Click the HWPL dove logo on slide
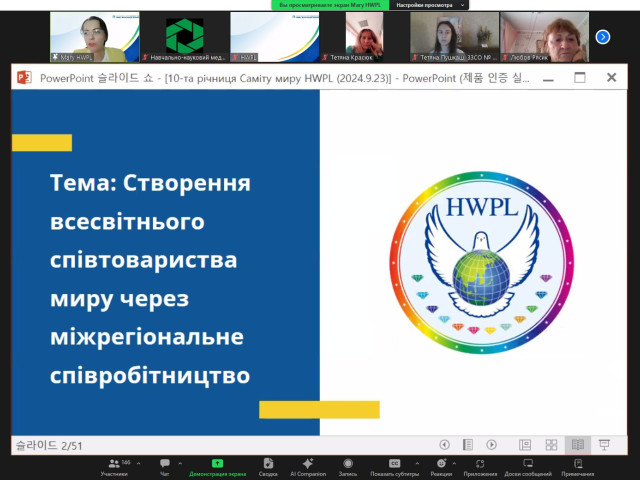 482,262
